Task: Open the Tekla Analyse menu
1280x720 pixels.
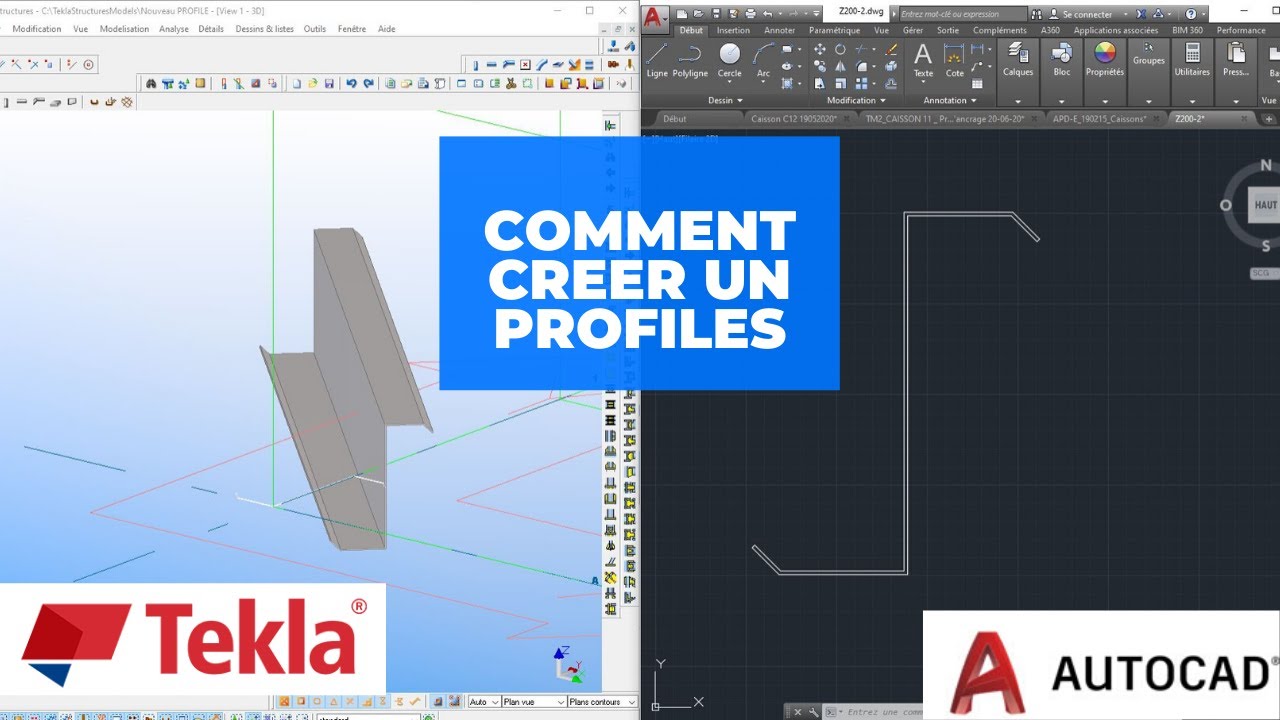Action: pyautogui.click(x=174, y=29)
